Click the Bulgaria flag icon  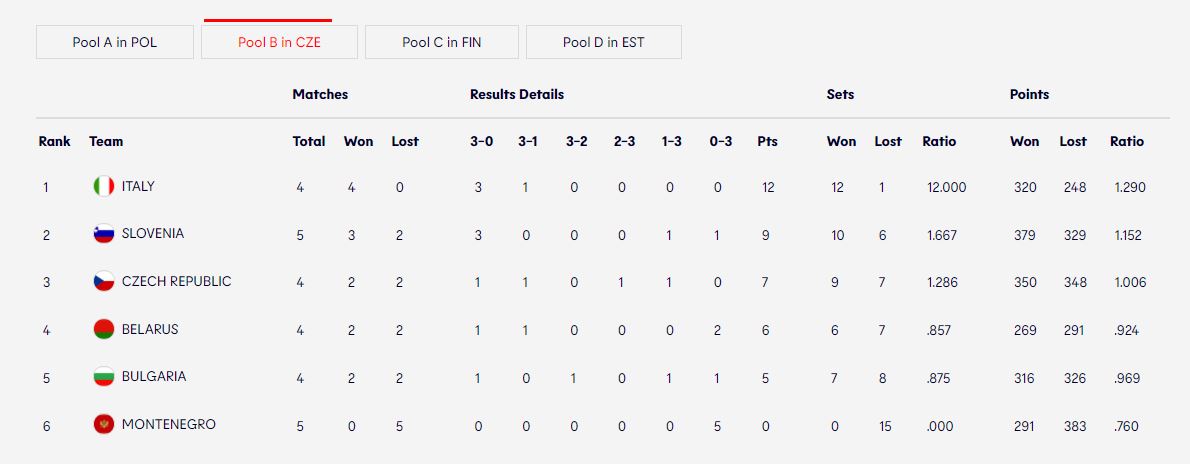104,377
